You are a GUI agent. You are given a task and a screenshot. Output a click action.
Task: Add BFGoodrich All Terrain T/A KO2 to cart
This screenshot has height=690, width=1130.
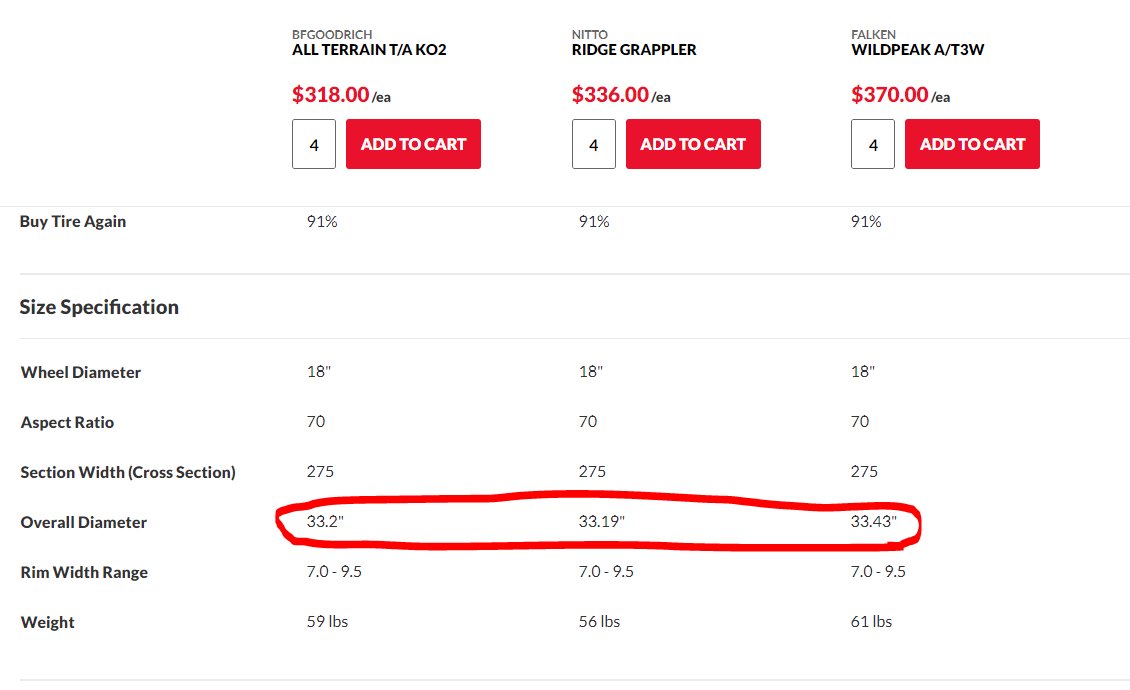pos(413,144)
